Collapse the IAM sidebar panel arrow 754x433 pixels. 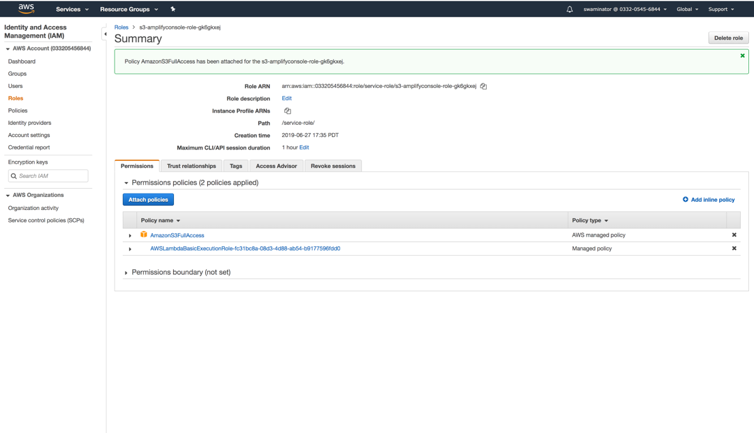coord(105,34)
